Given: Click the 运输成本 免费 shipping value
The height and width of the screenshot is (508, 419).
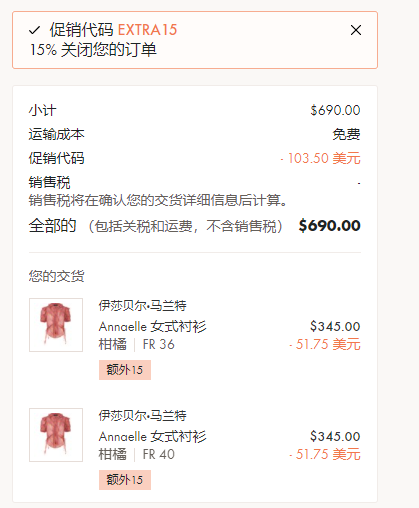Looking at the screenshot, I should click(346, 134).
